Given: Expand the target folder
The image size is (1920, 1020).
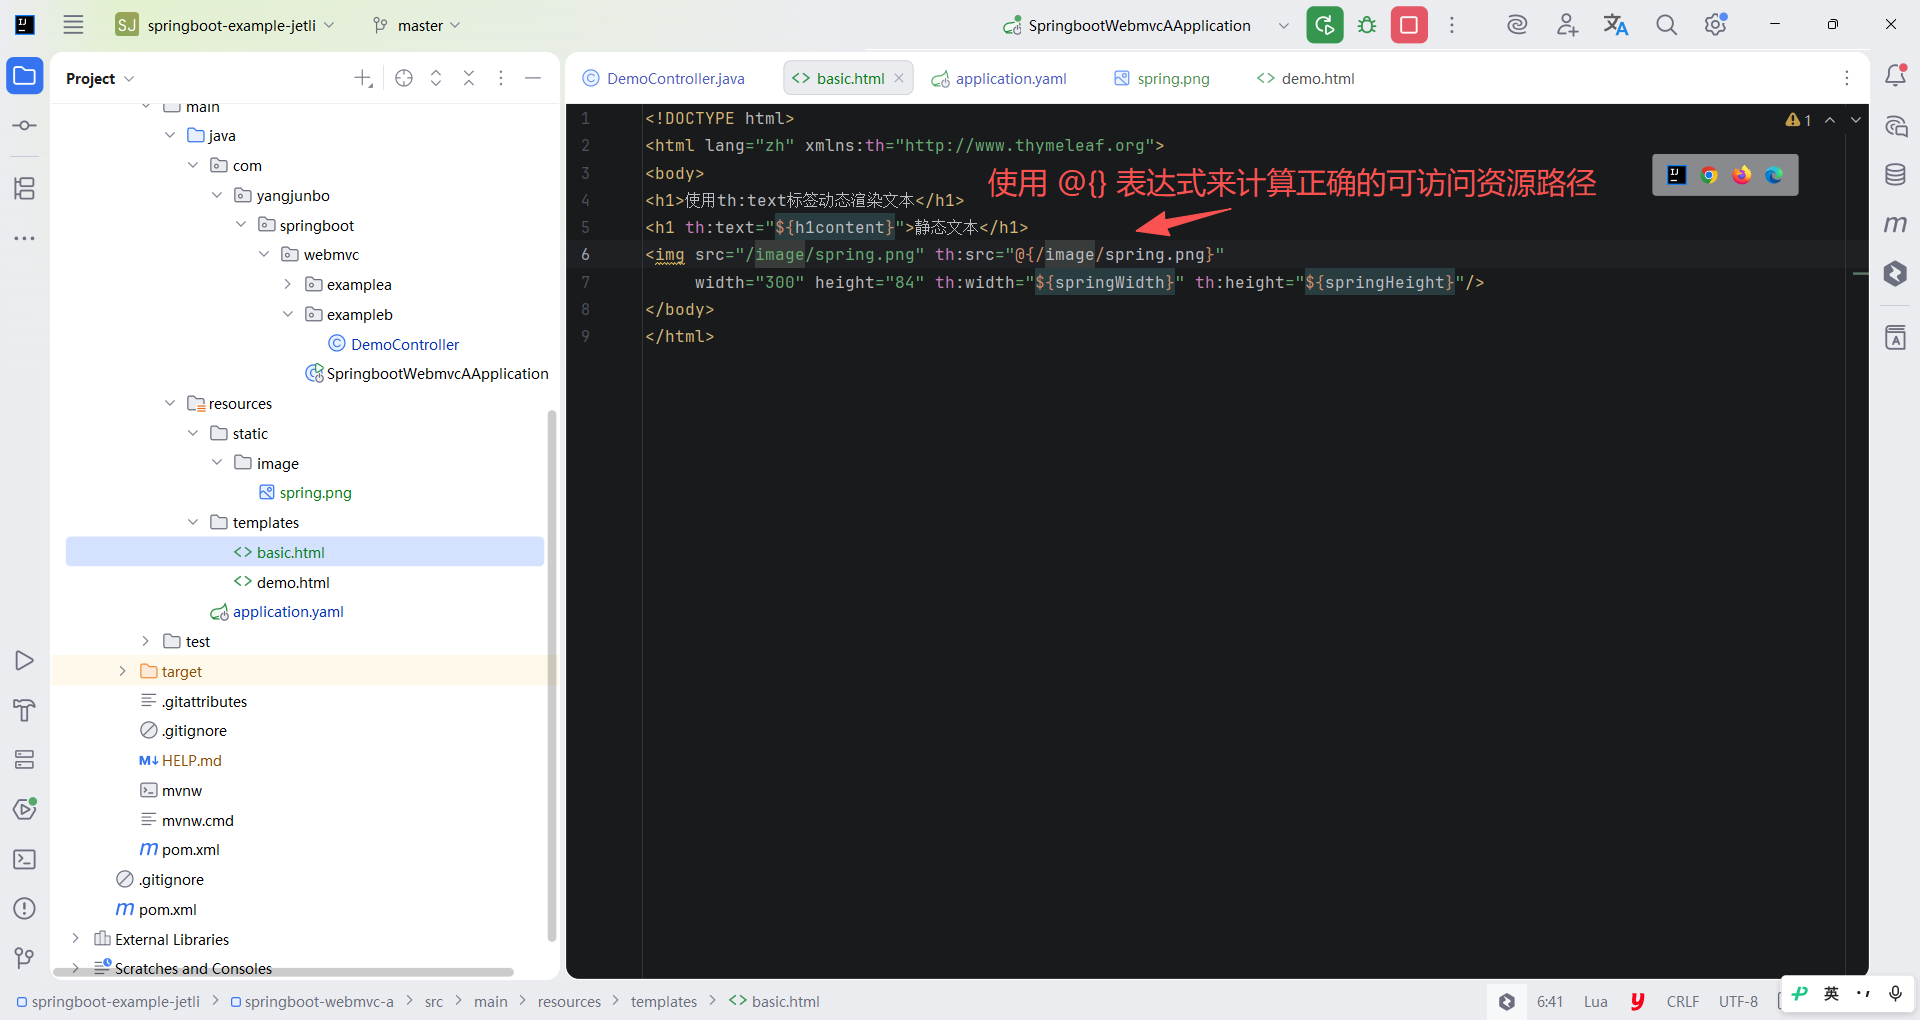Looking at the screenshot, I should tap(123, 671).
